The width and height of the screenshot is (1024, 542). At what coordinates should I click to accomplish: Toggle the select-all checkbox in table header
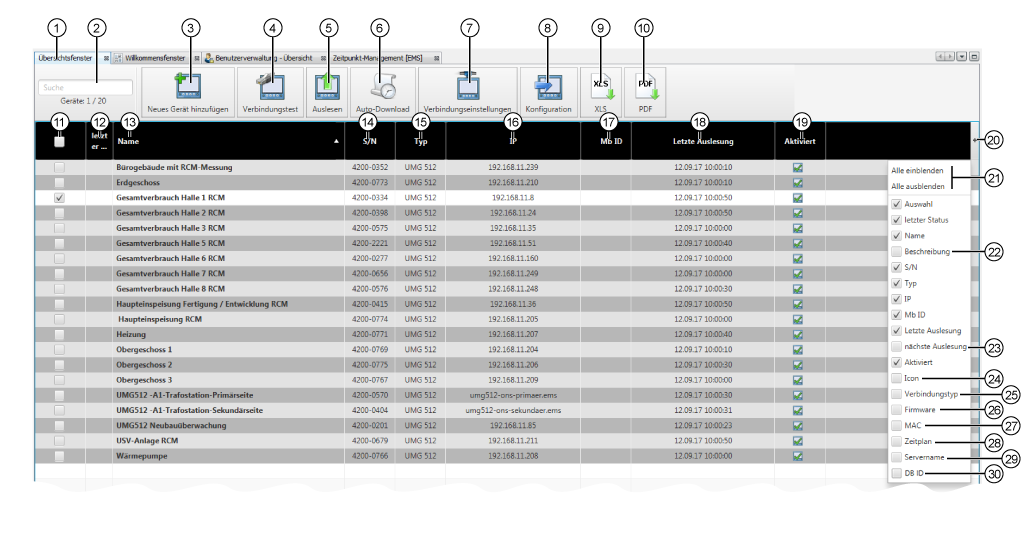coord(60,143)
